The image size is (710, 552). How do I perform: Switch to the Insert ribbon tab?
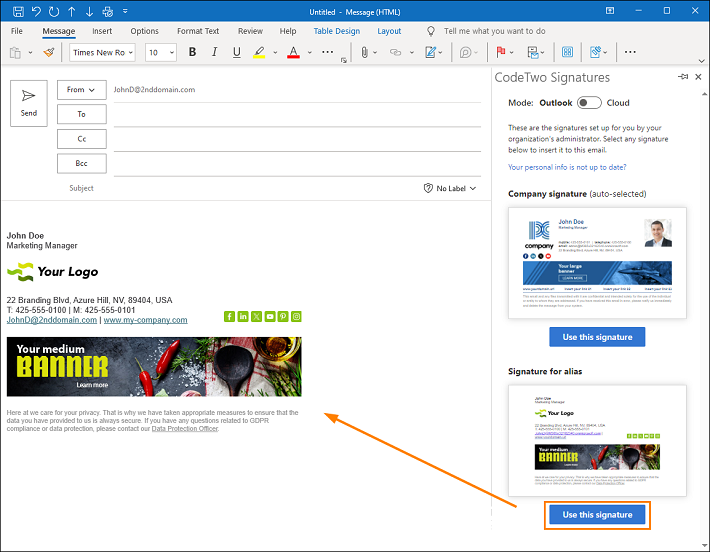102,31
